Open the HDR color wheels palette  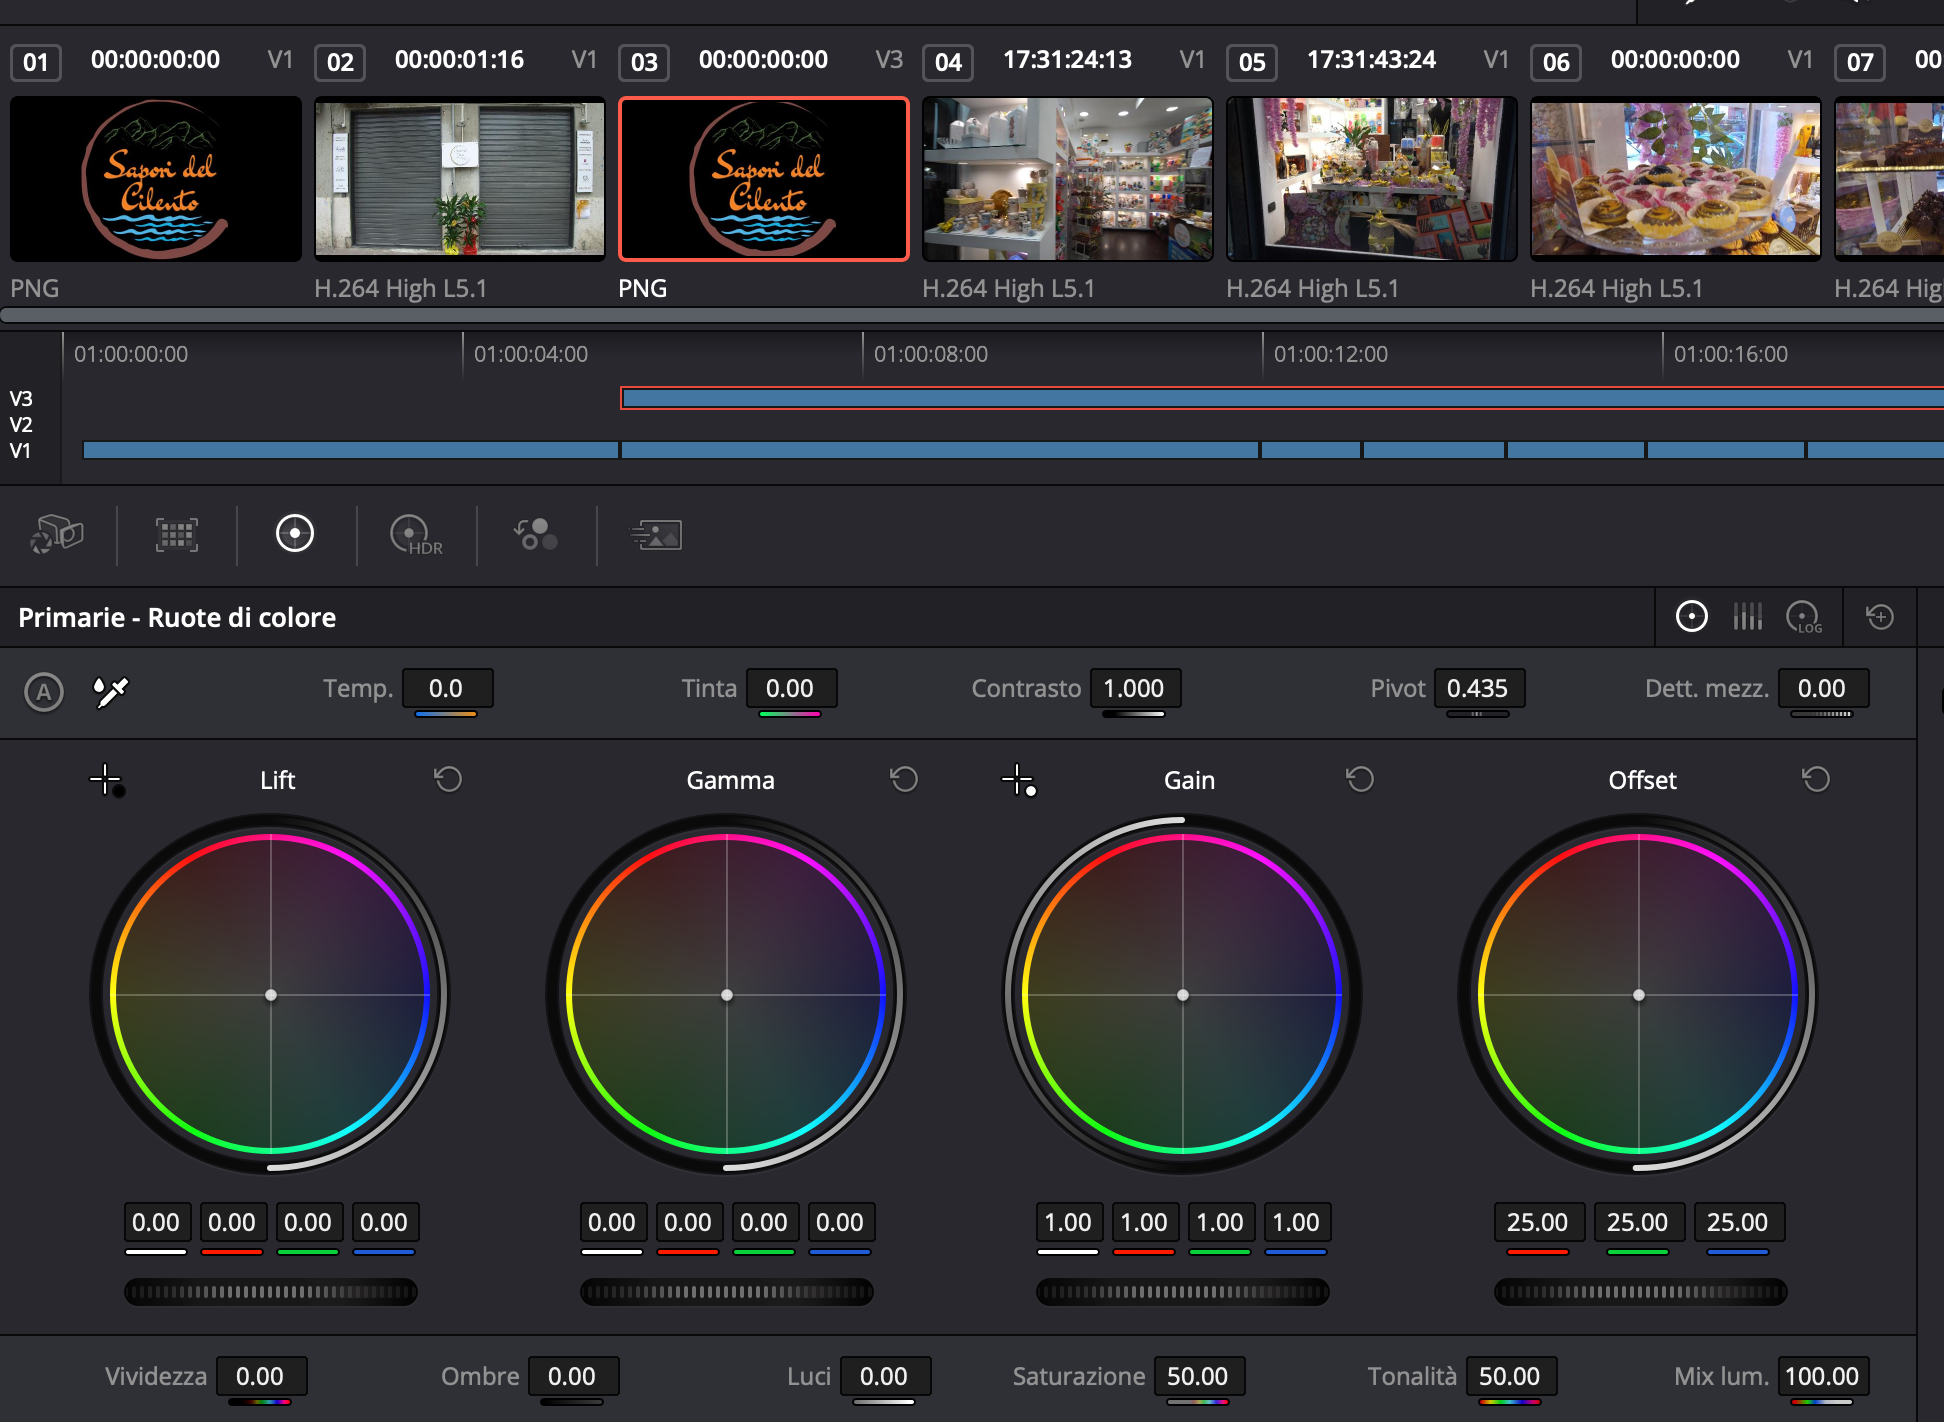(x=415, y=535)
